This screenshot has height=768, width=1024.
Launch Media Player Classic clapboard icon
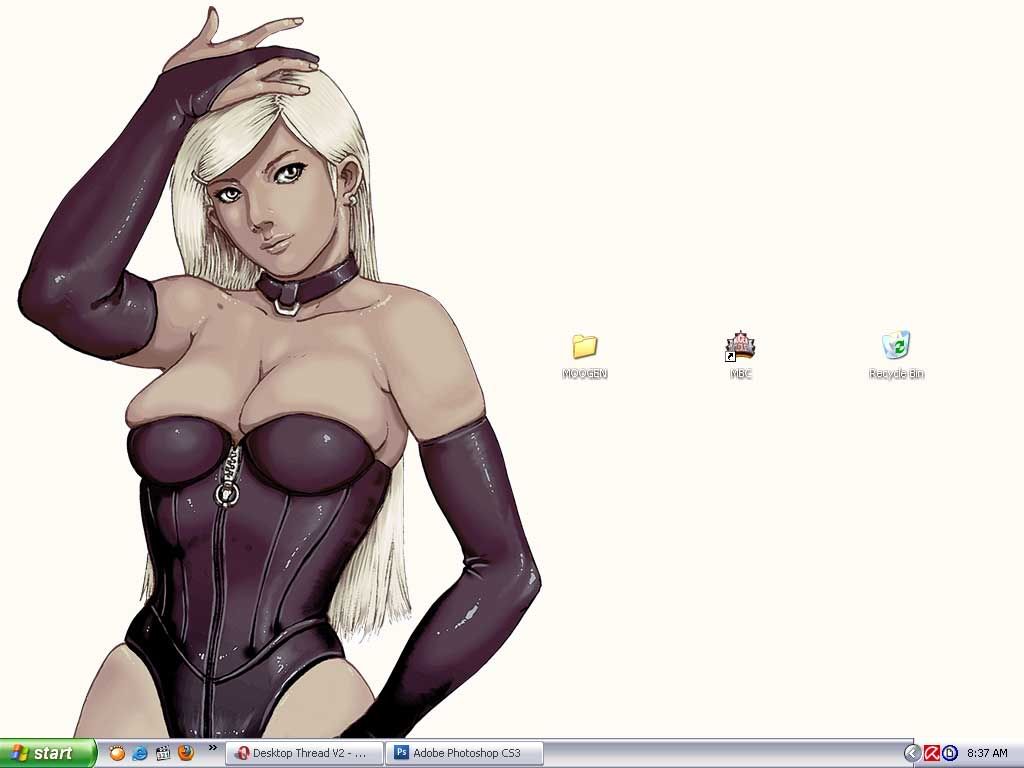(x=163, y=753)
